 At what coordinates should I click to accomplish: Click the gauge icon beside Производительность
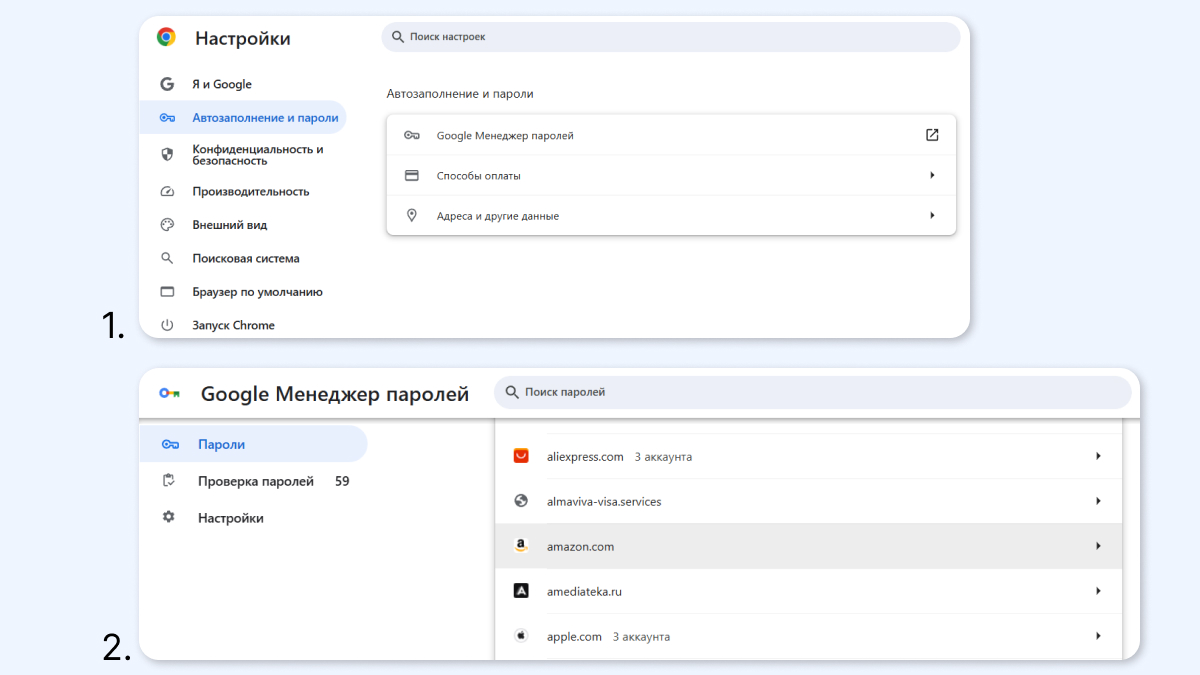(167, 191)
